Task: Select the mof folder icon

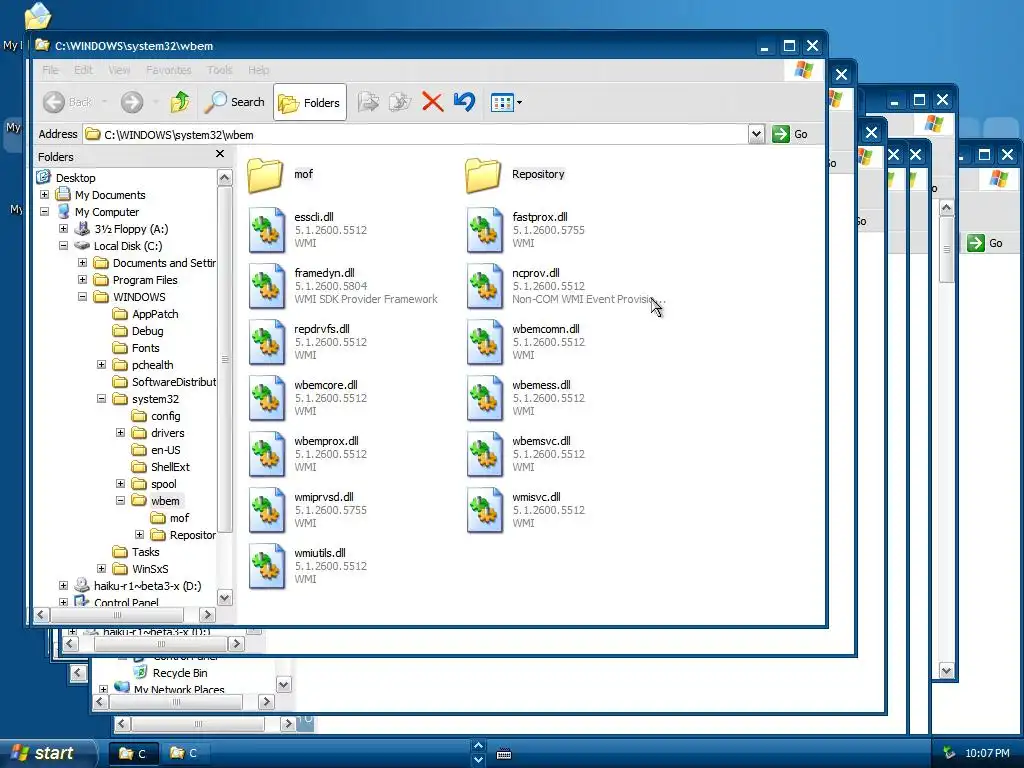Action: 265,175
